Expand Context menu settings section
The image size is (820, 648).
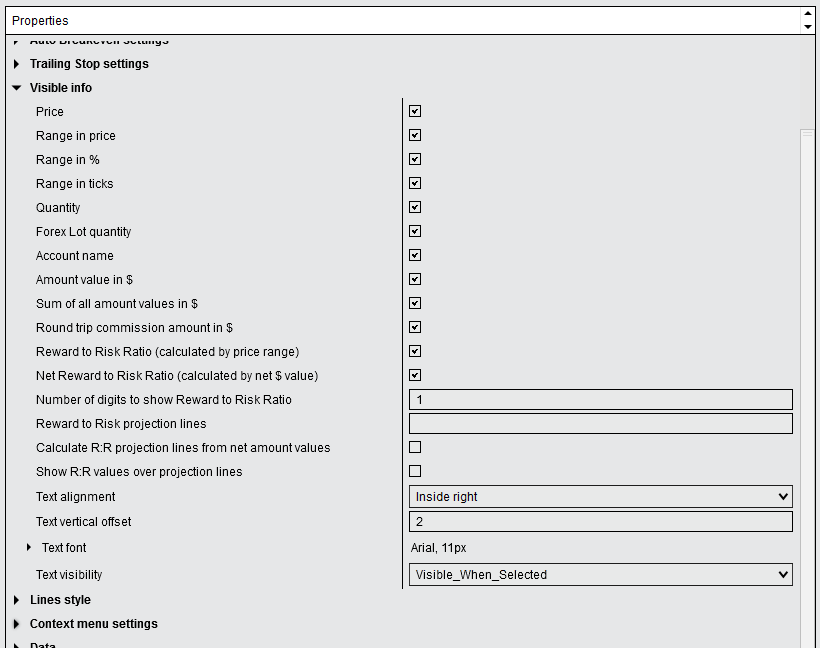click(16, 624)
